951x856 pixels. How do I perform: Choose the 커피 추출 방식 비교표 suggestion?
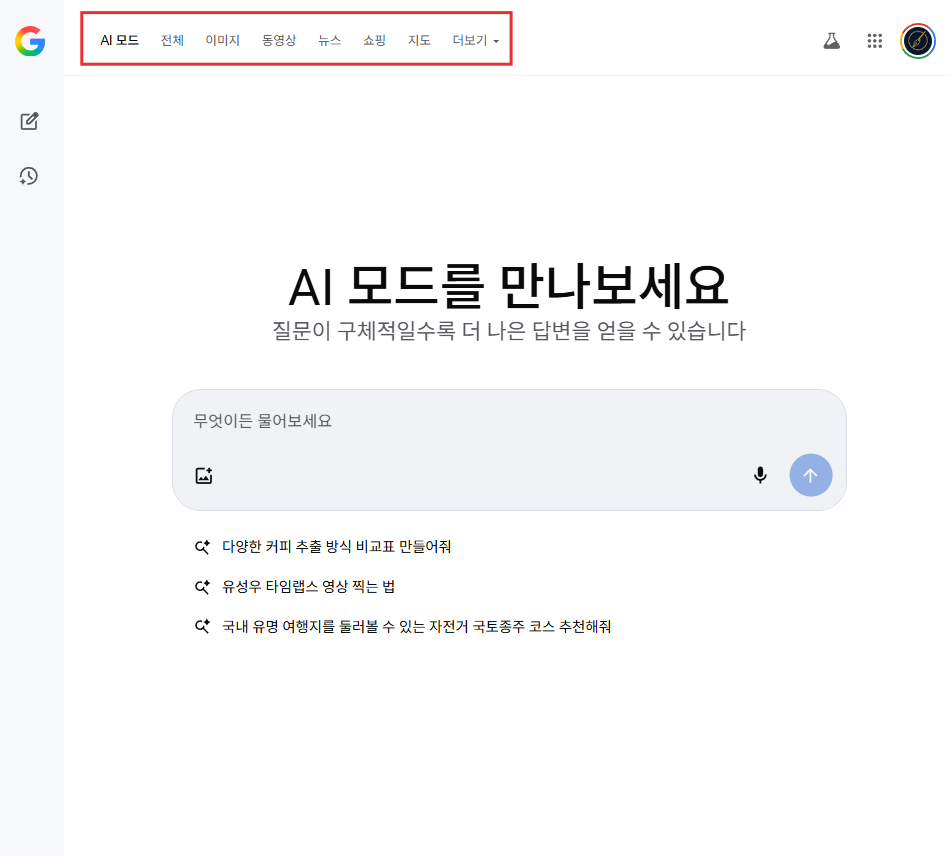[x=336, y=547]
